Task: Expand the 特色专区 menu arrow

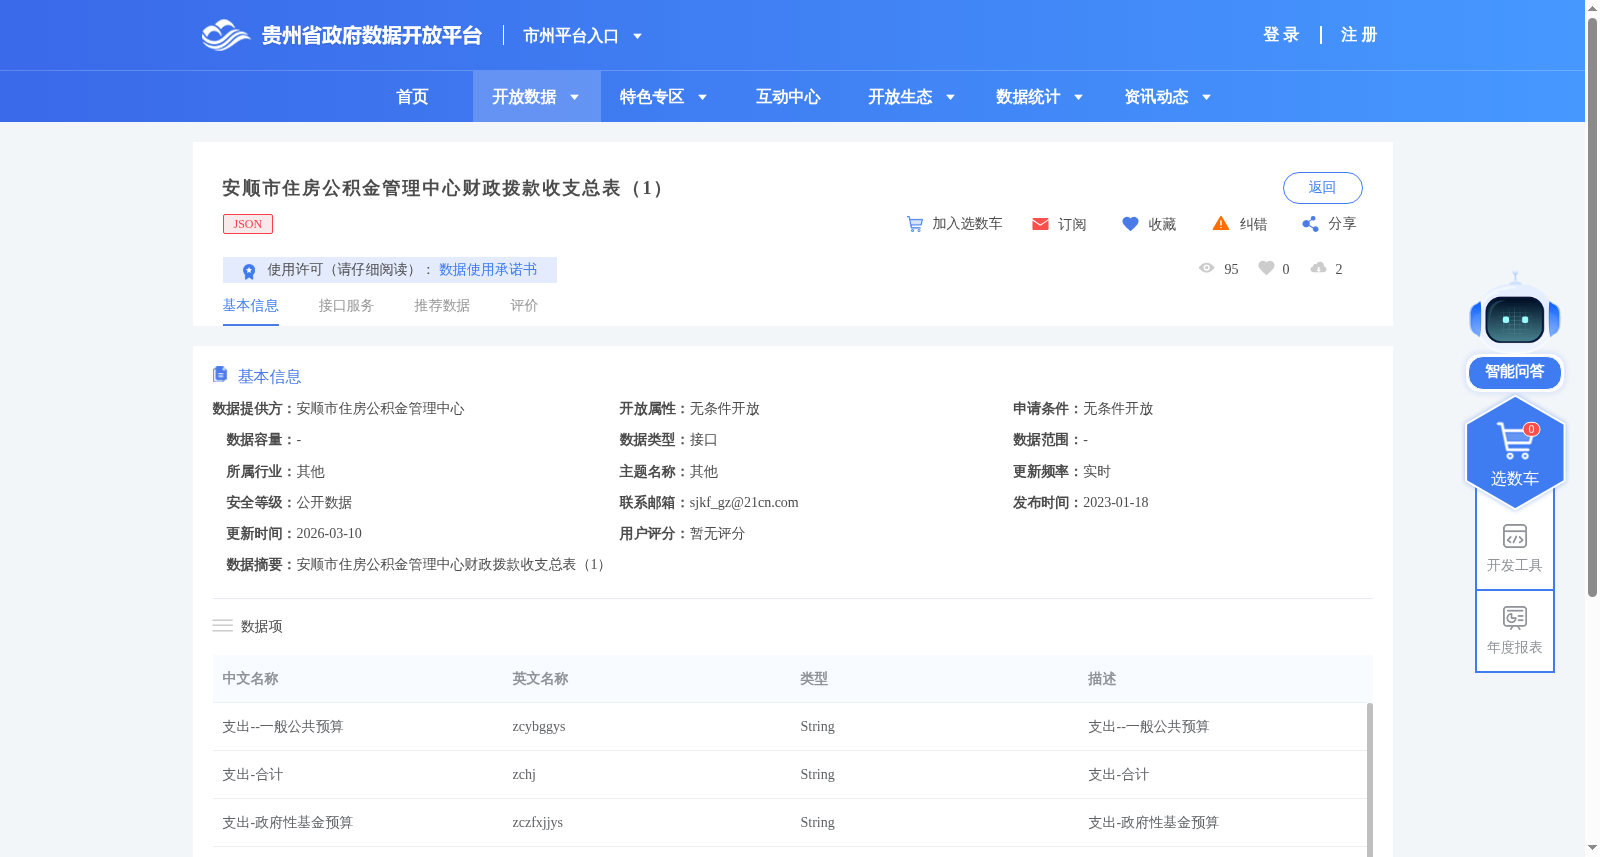Action: pos(703,97)
